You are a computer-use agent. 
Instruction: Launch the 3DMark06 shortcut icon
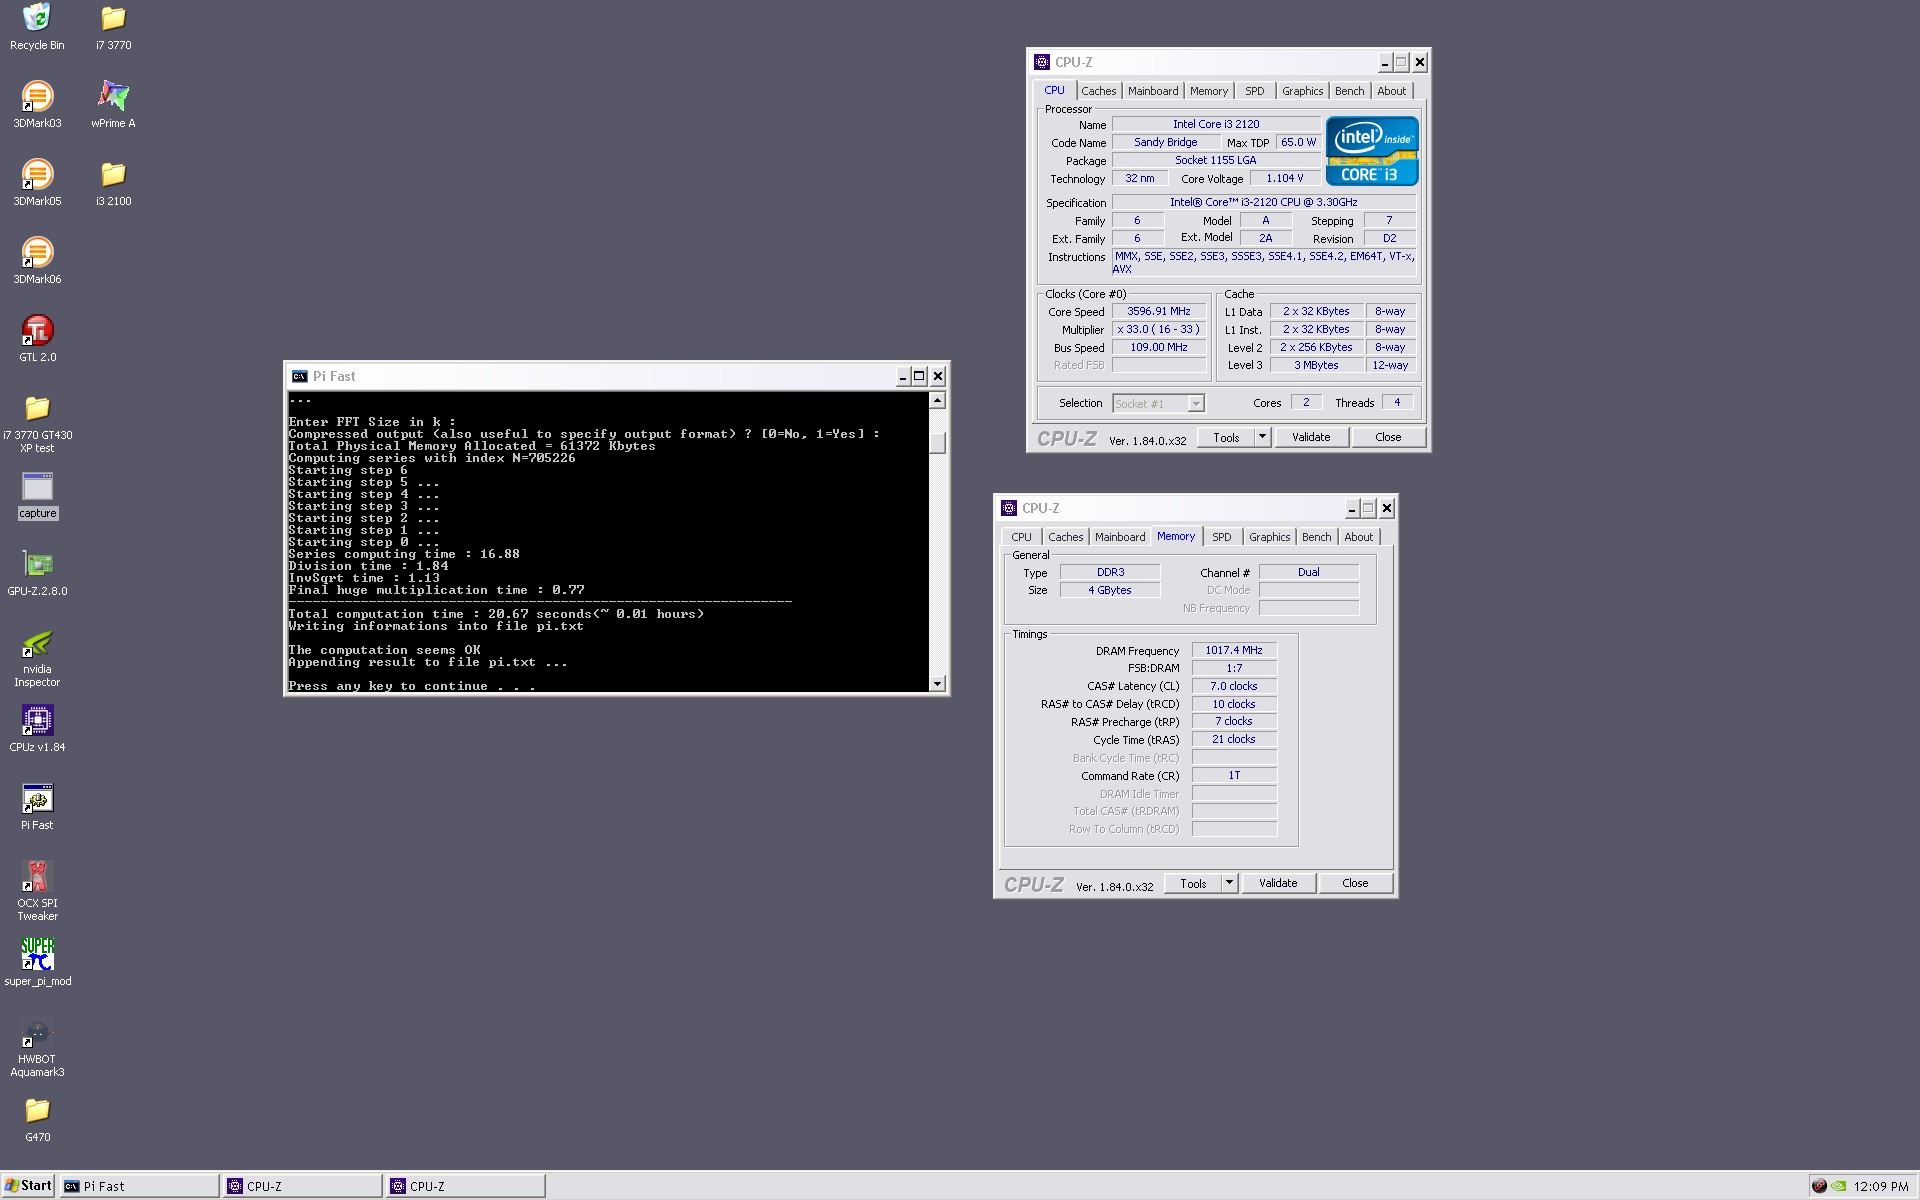pyautogui.click(x=37, y=252)
